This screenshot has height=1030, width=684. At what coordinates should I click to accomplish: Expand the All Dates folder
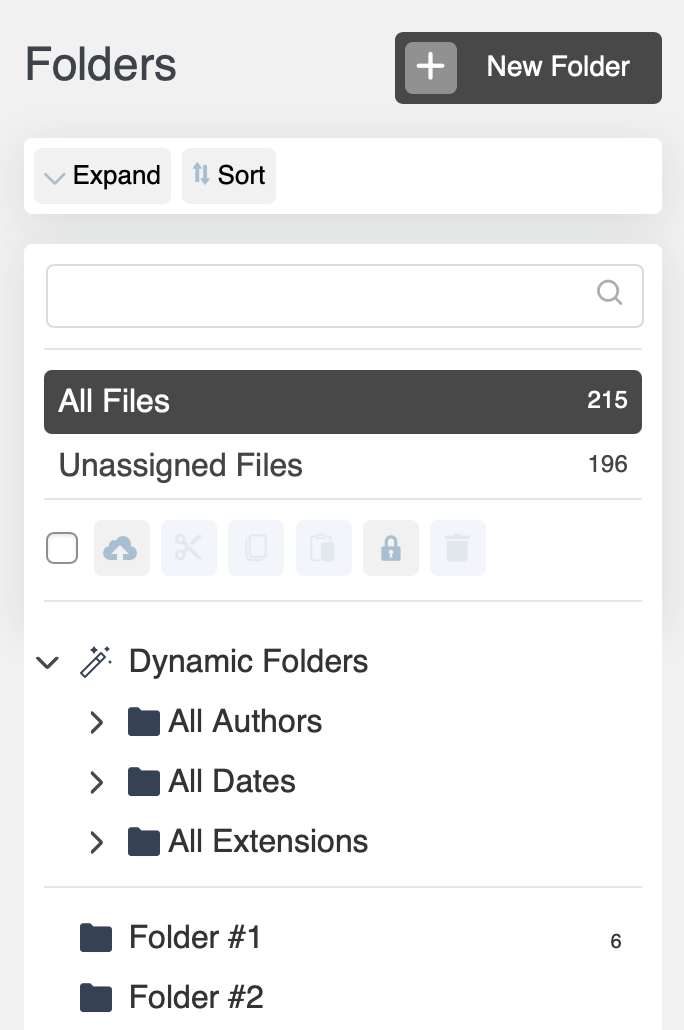point(96,782)
